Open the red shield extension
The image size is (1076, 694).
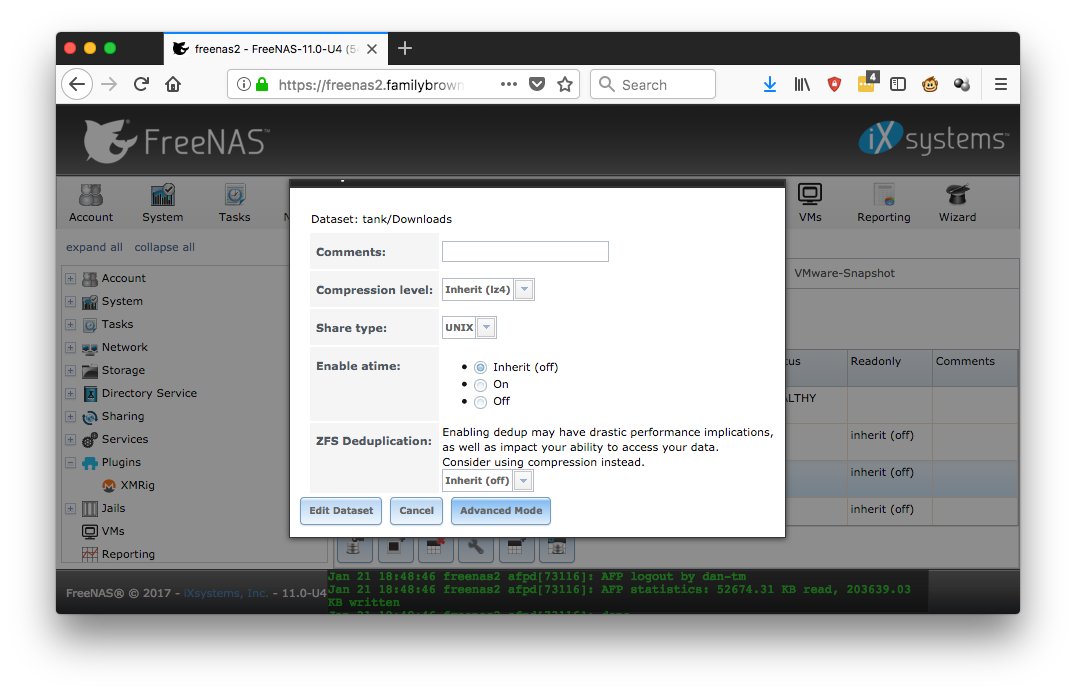point(834,84)
